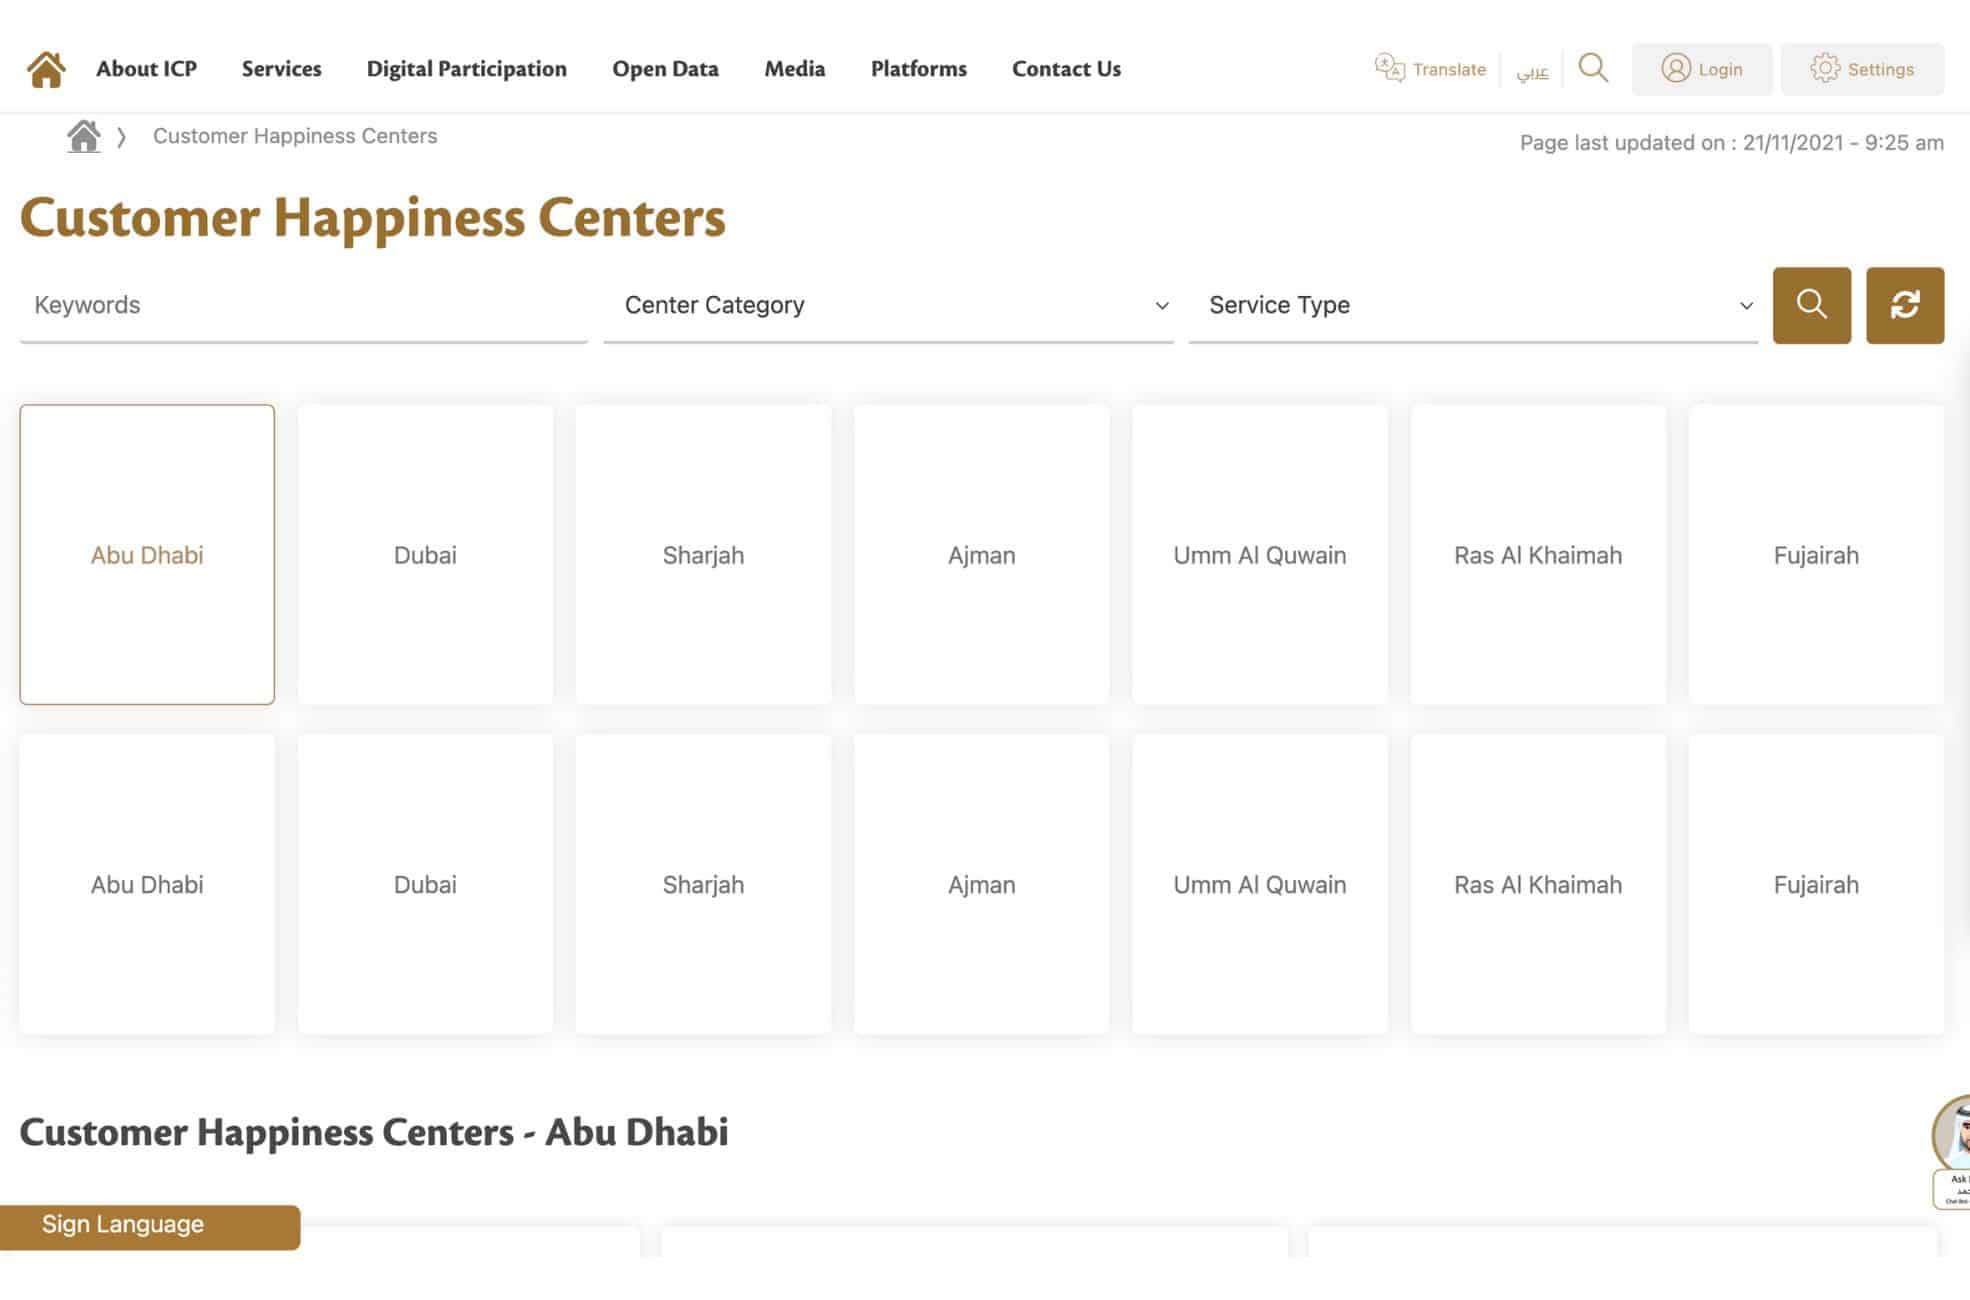Click the gold search filter button
Screen dimensions: 1970x1300
click(1811, 305)
